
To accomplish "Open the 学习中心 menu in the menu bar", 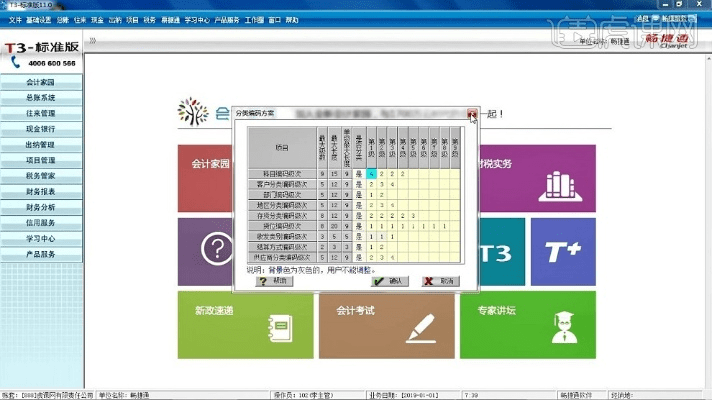I will click(x=197, y=20).
